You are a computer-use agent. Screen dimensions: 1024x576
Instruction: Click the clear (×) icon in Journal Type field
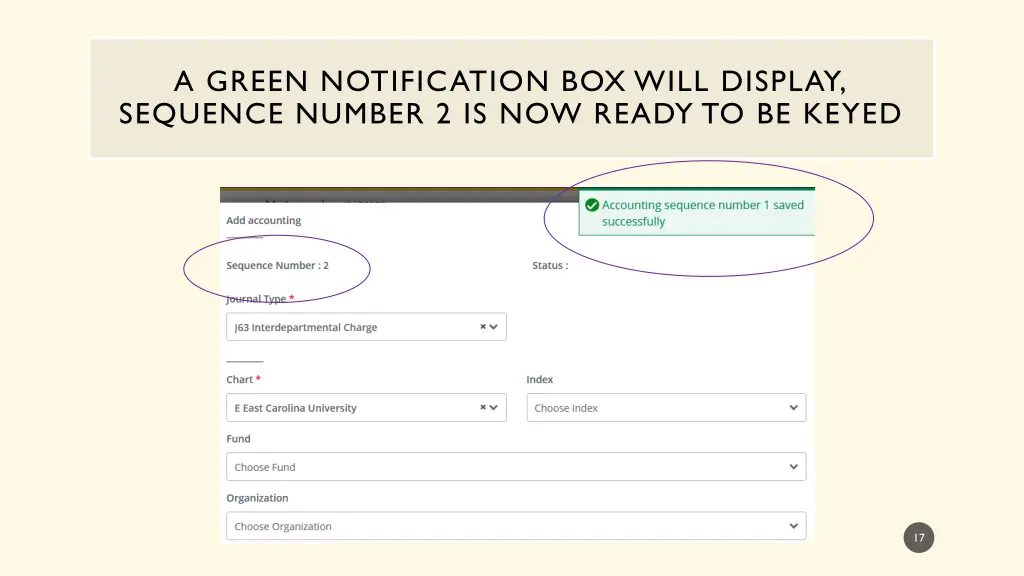483,326
